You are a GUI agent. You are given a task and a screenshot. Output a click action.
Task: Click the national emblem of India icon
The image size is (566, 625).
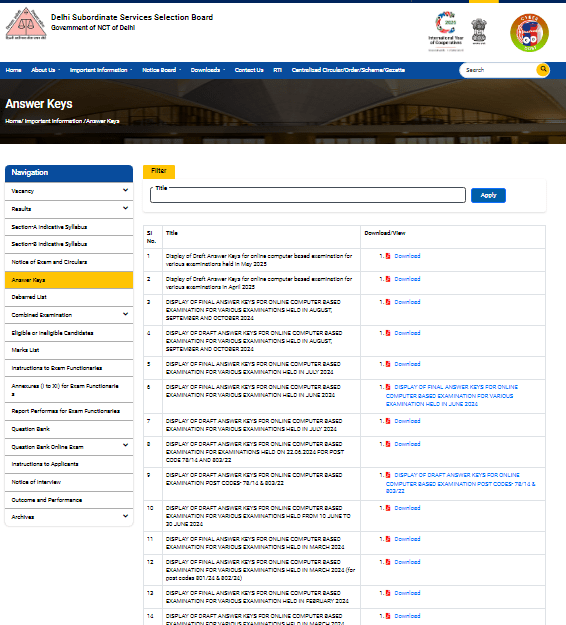pos(479,31)
